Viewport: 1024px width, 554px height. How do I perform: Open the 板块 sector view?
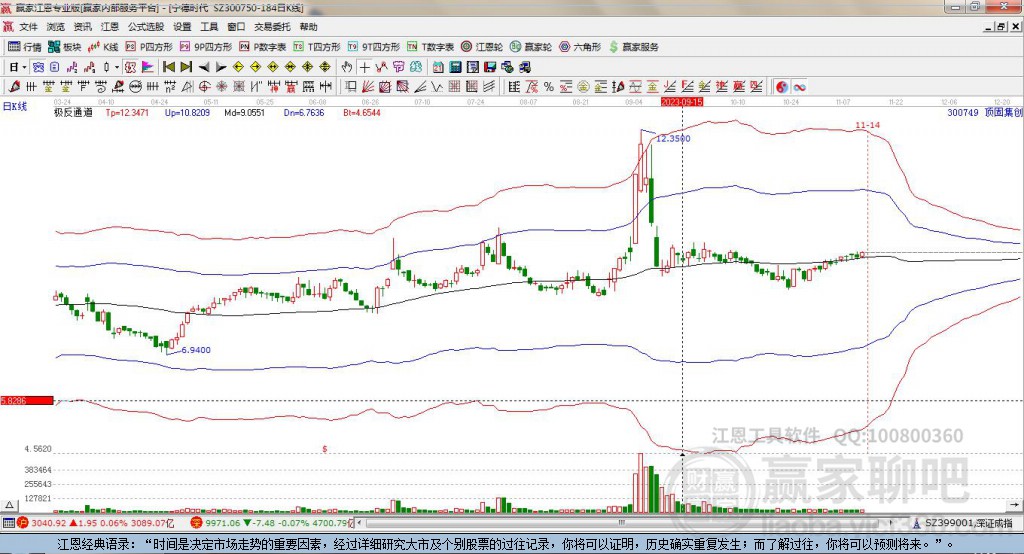coord(65,47)
